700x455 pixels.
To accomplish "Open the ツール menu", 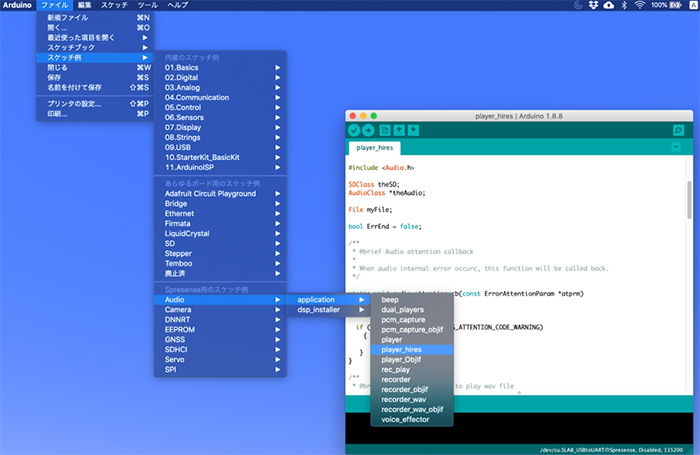I will point(148,5).
